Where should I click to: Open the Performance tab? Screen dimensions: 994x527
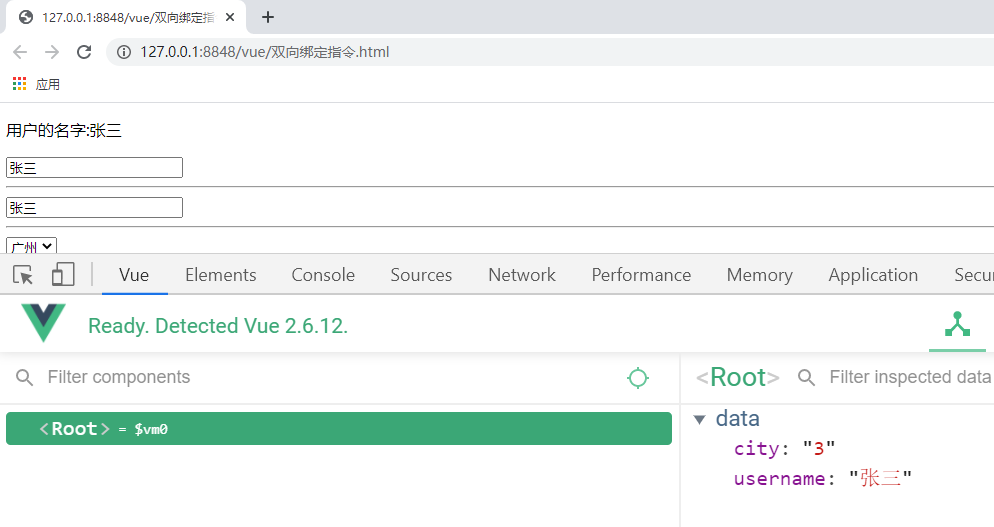pyautogui.click(x=641, y=275)
